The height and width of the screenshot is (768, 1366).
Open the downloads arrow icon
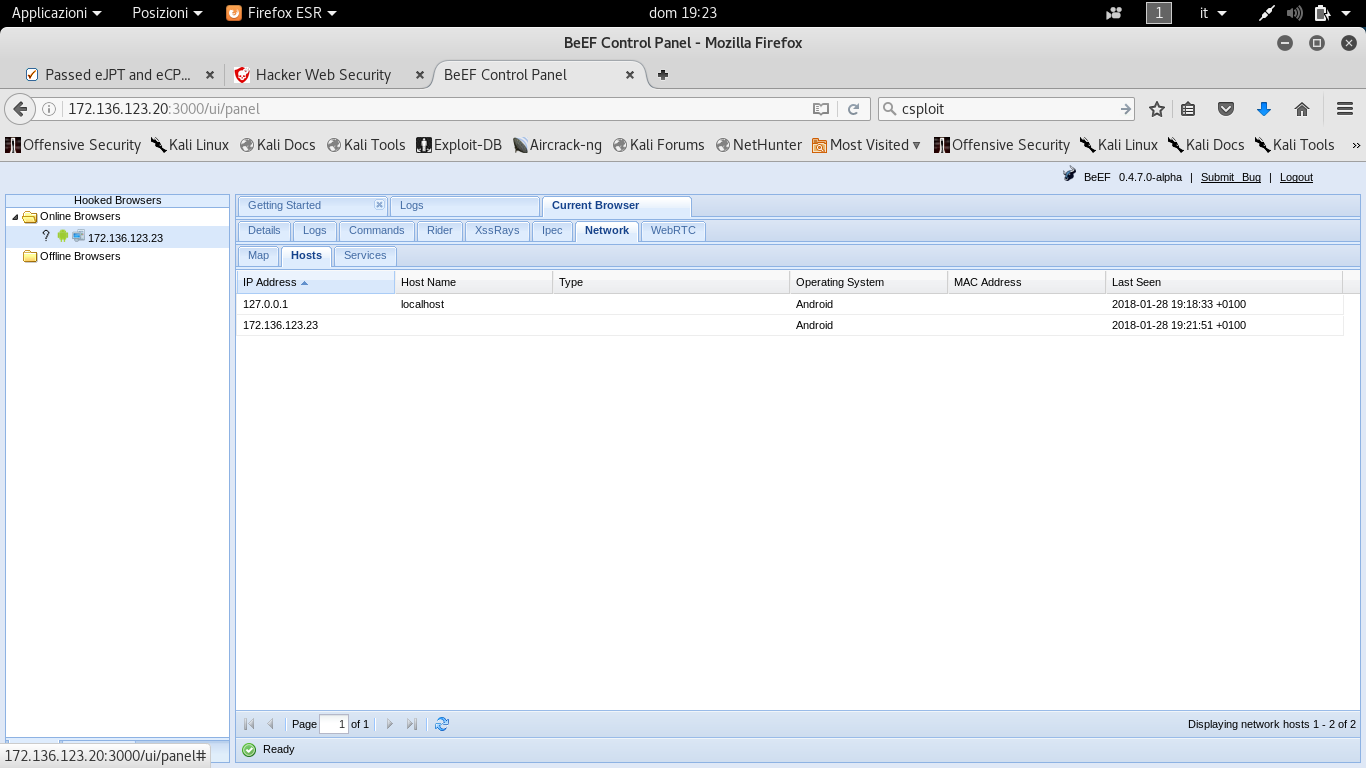pyautogui.click(x=1263, y=109)
